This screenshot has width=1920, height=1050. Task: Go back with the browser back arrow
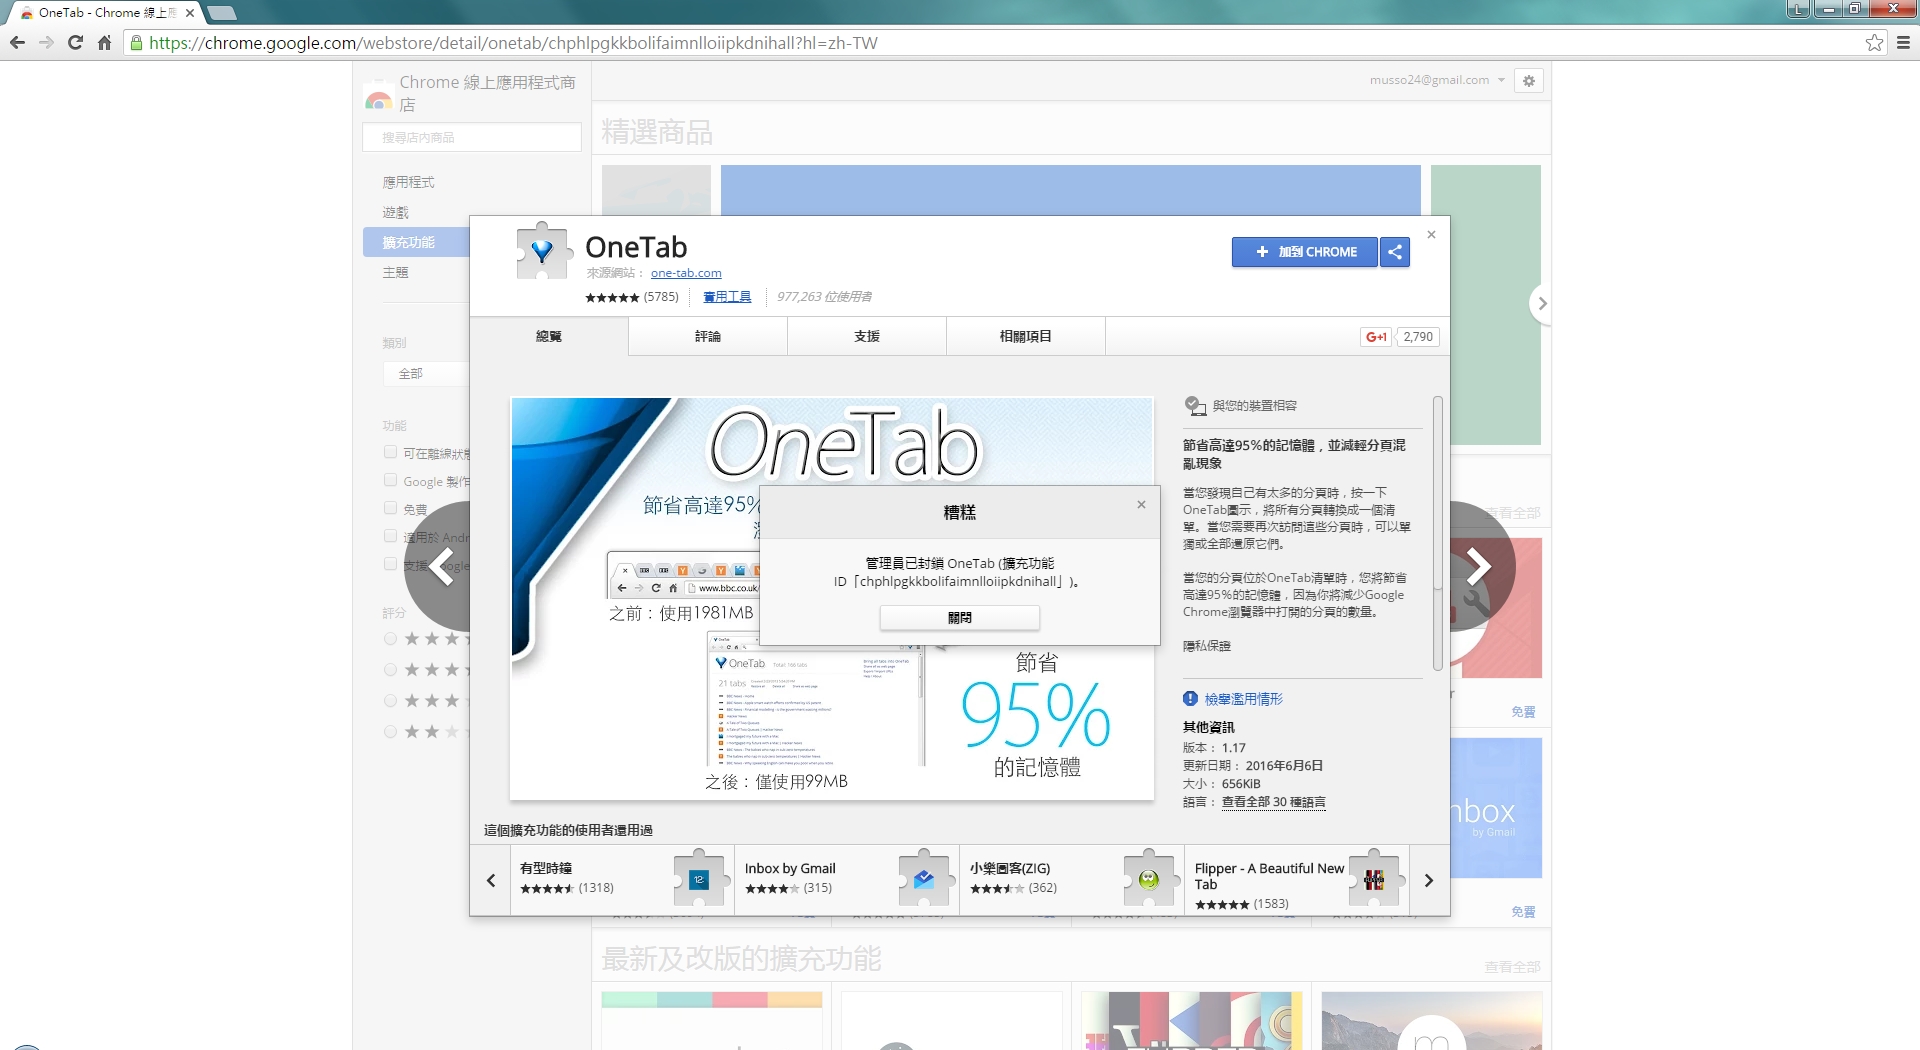(x=17, y=43)
